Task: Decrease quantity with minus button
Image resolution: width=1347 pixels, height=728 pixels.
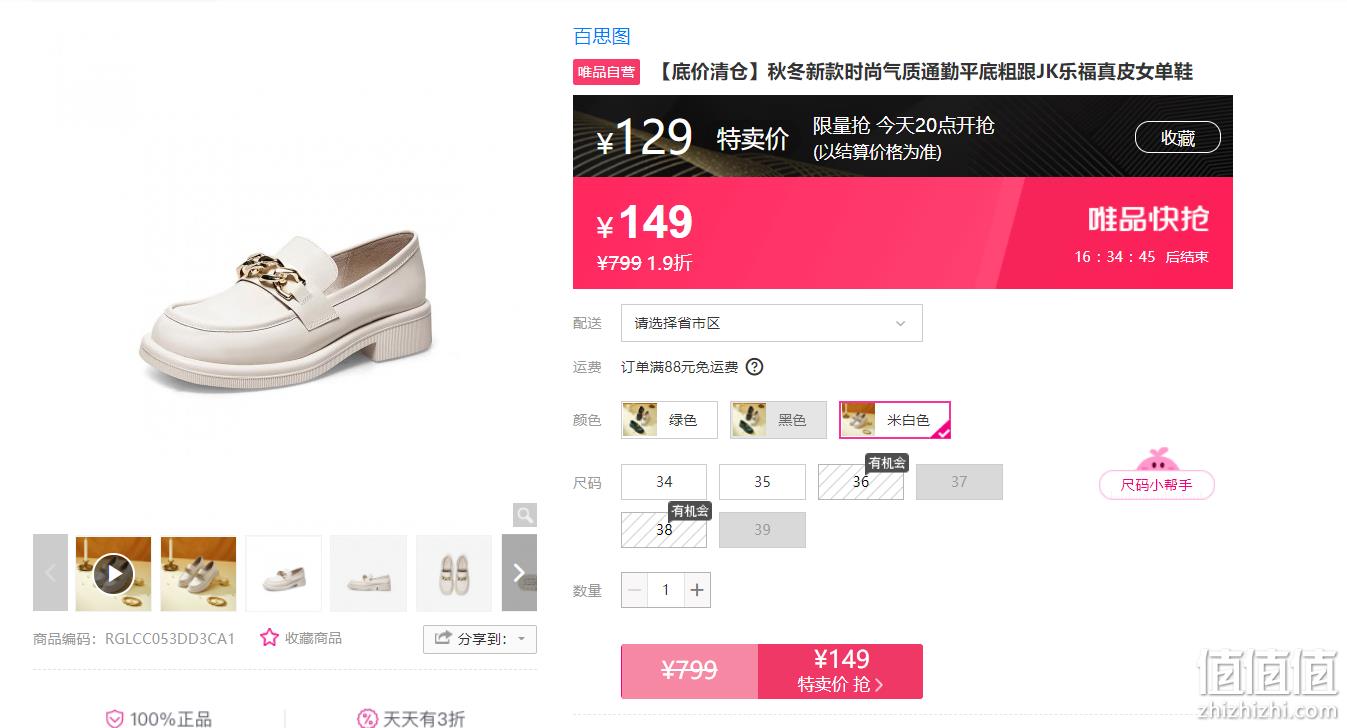Action: point(635,590)
